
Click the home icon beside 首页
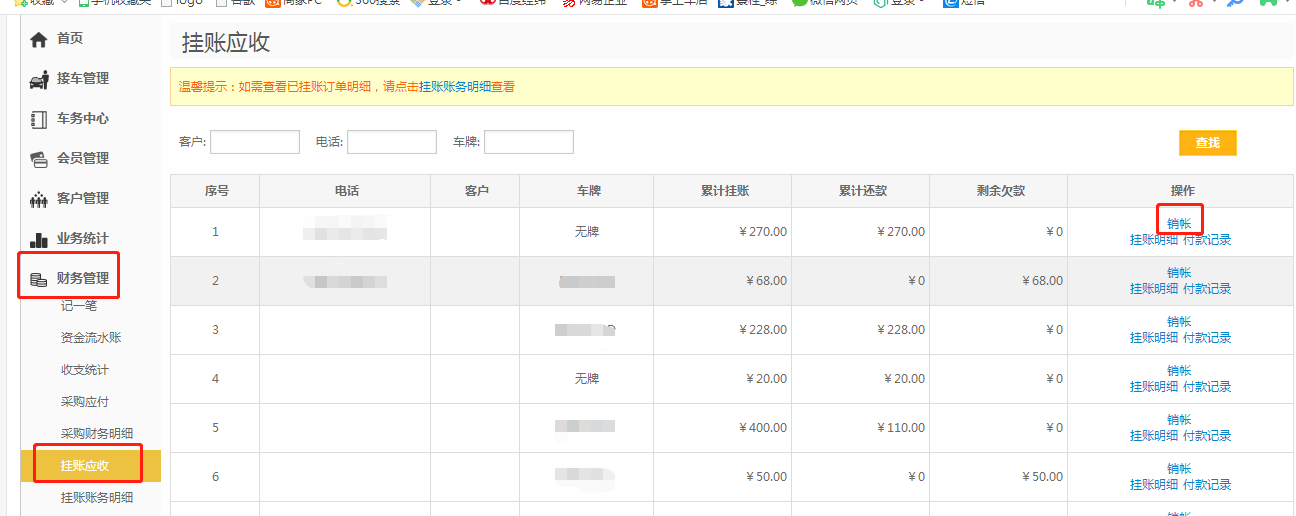pyautogui.click(x=39, y=39)
